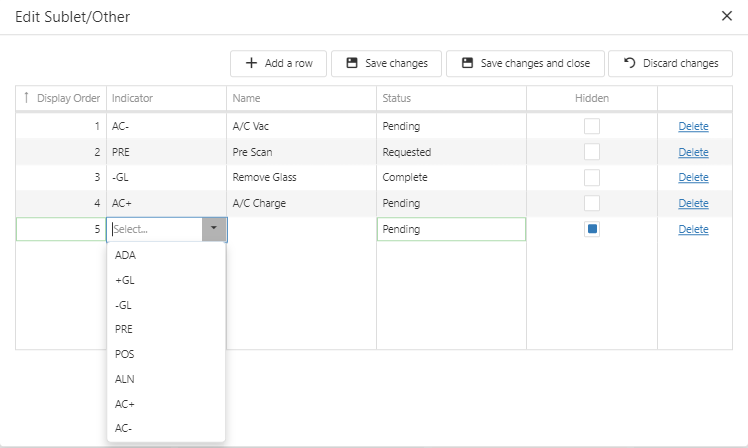Close the Edit Sublet/Other dialog
This screenshot has width=748, height=448.
(x=727, y=16)
